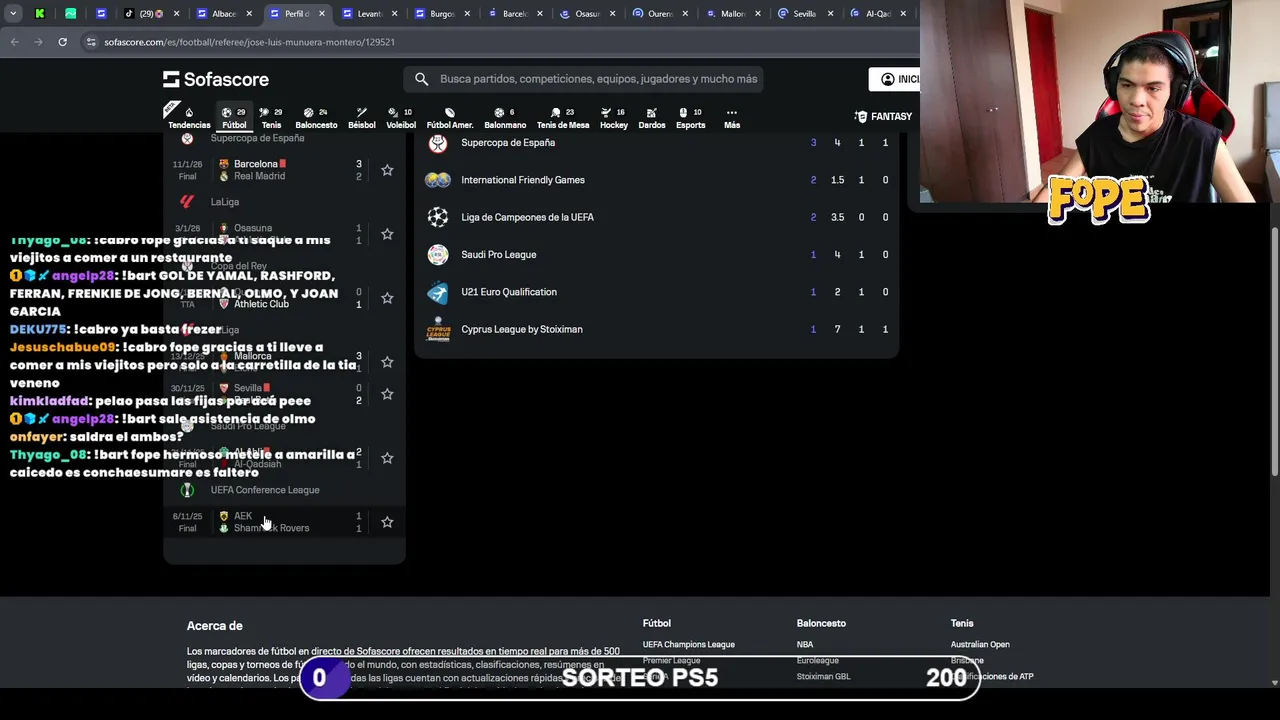Click the LaLiga logo above Osasuna match
The width and height of the screenshot is (1280, 720).
(x=187, y=202)
